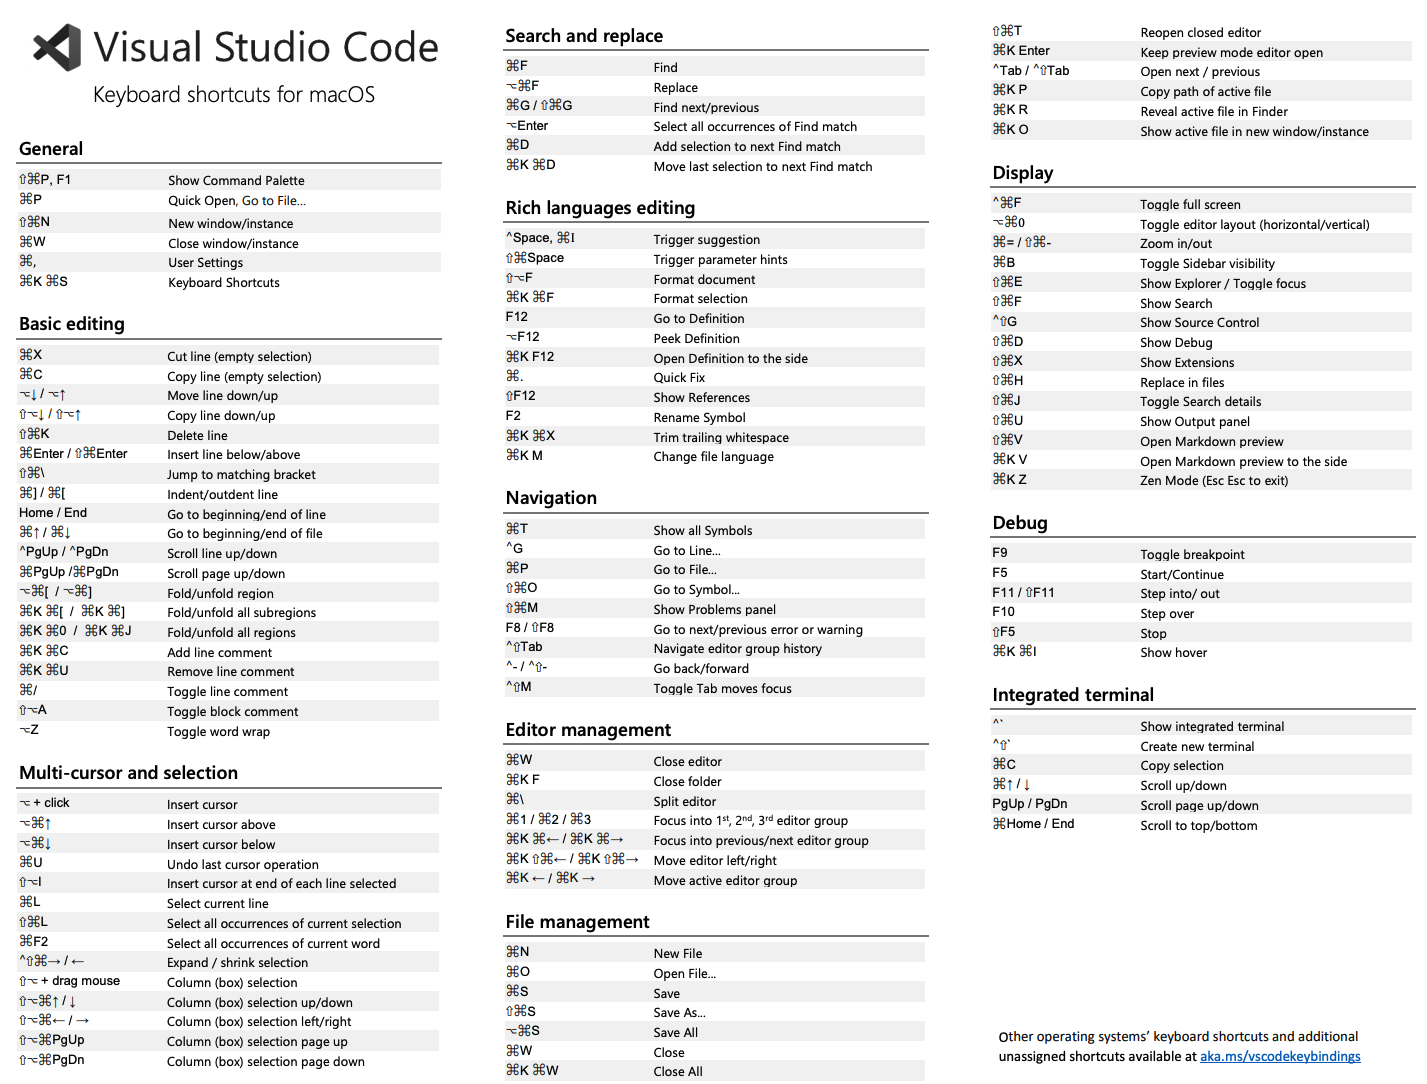Screen dimensions: 1427x1084
Task: Click the 'Navigation' section heading
Action: [551, 498]
